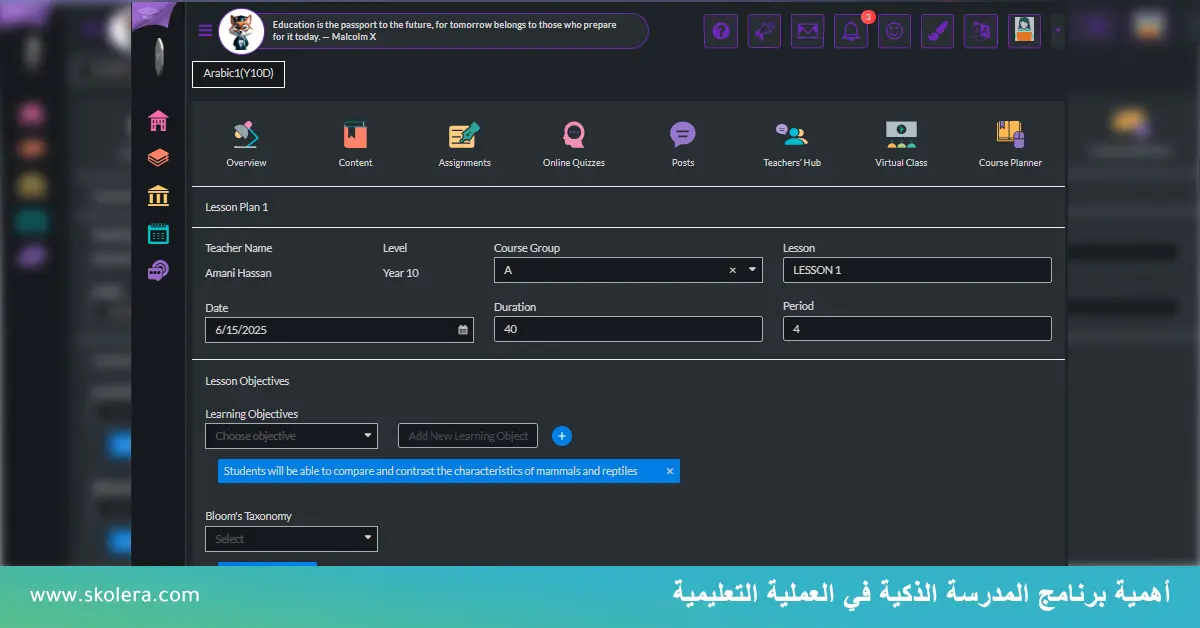
Task: Open the institution building icon in the sidebar
Action: [158, 195]
